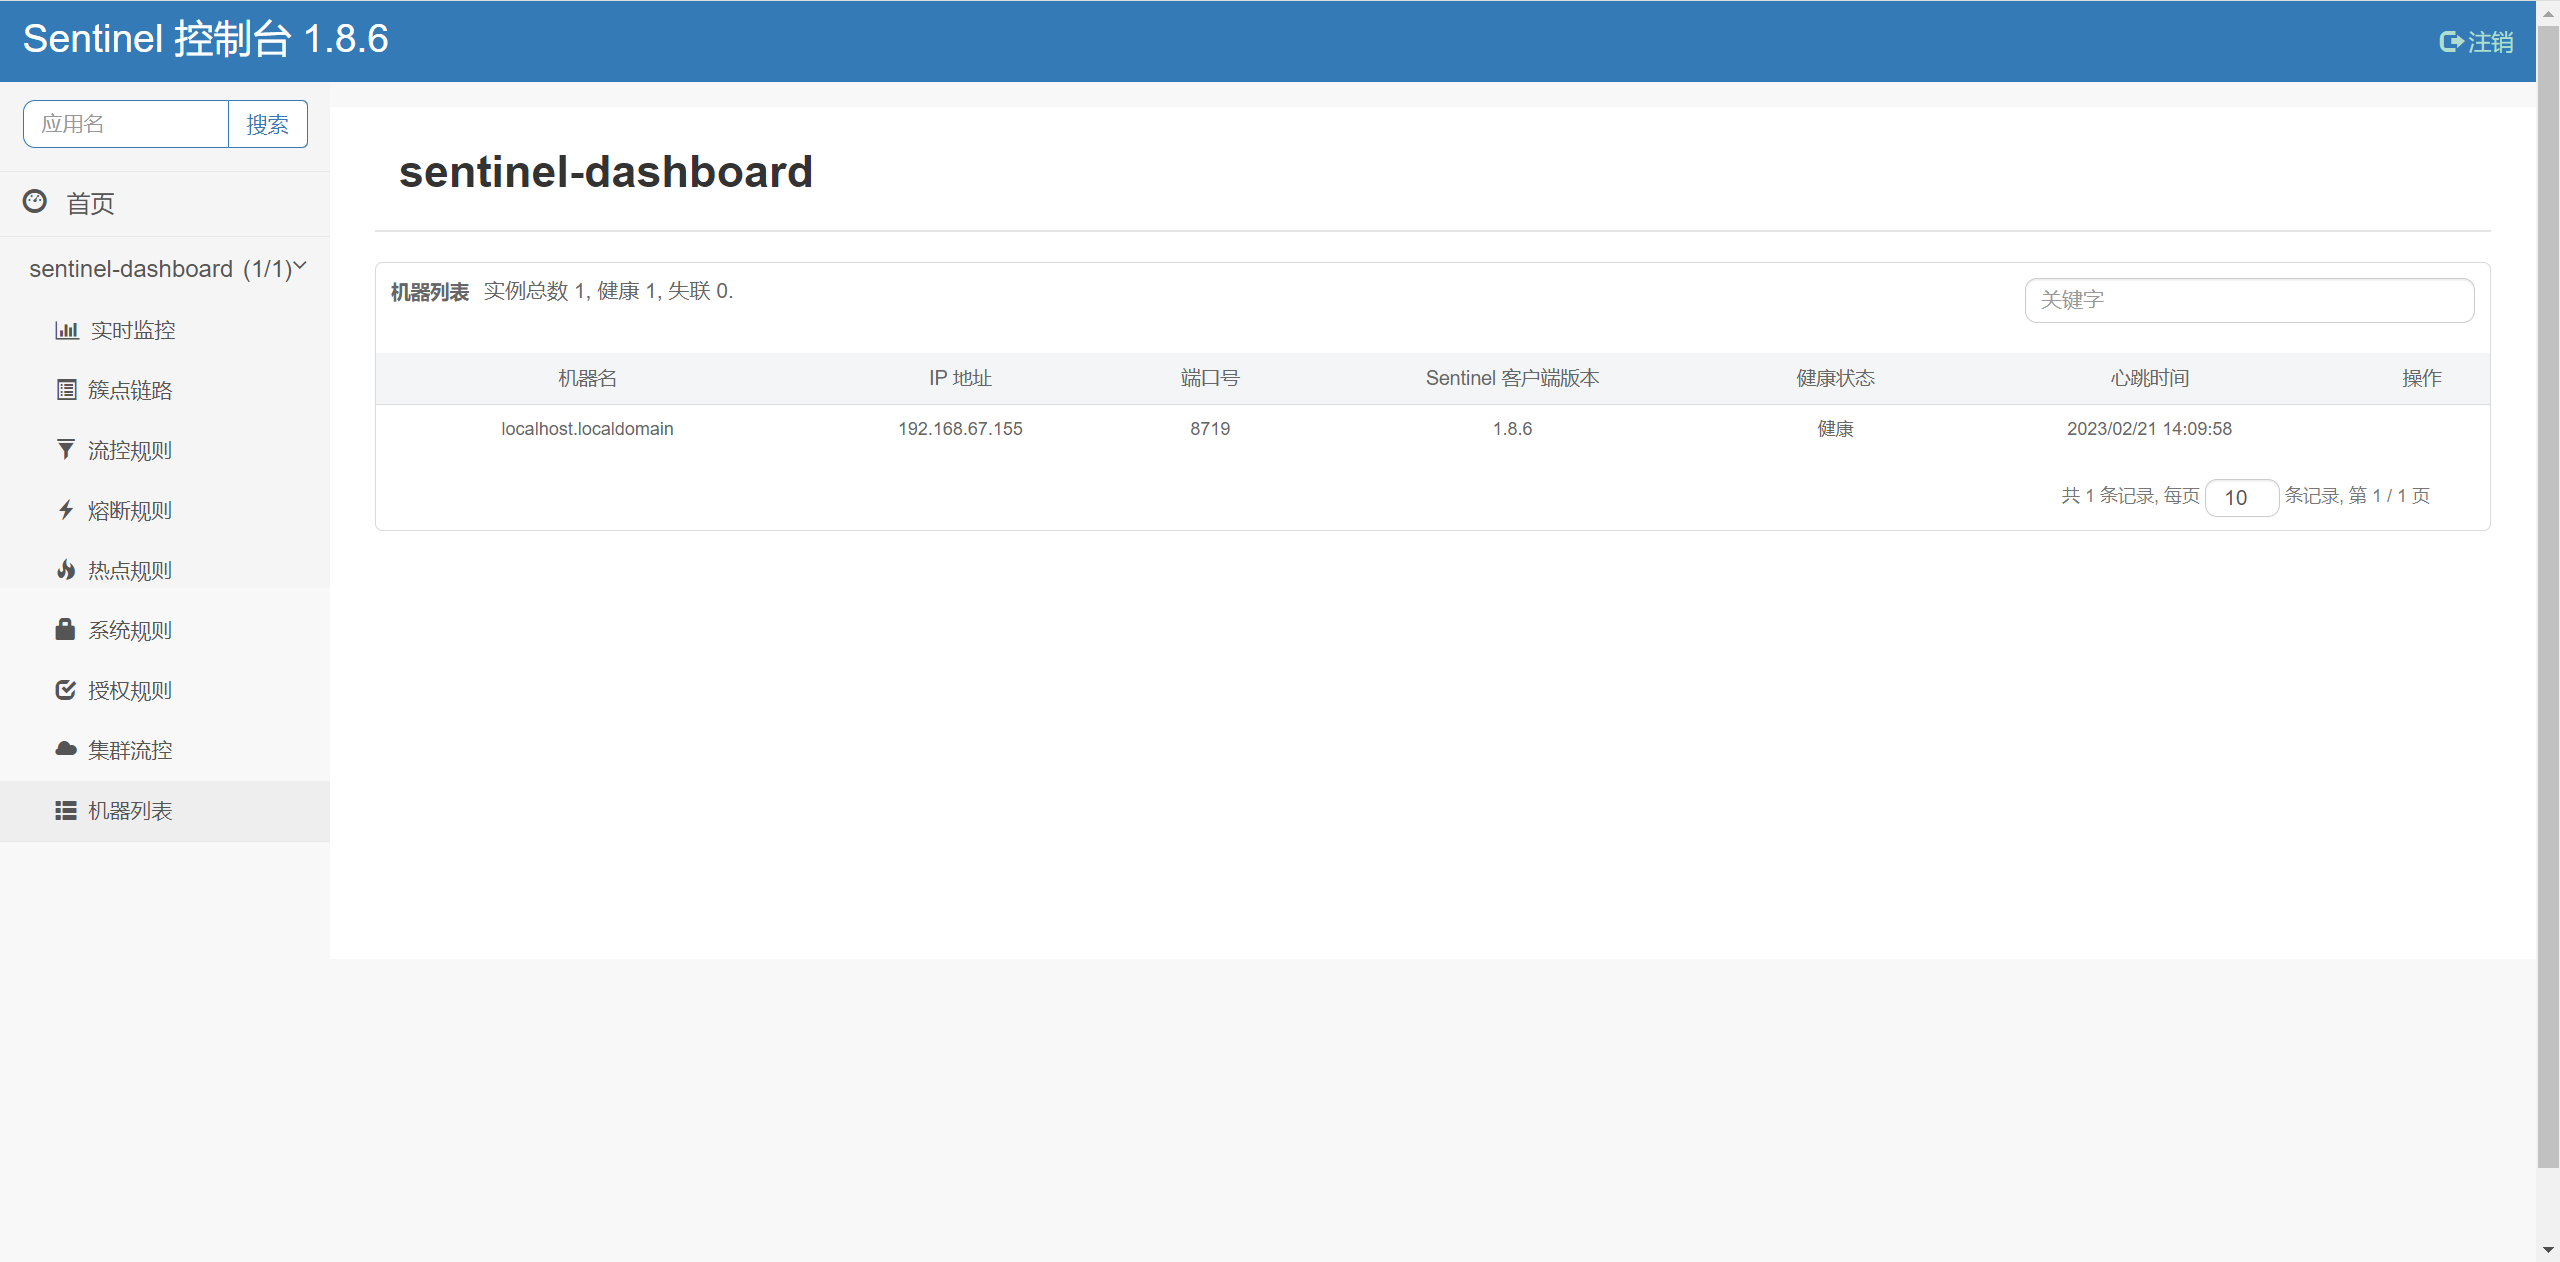This screenshot has height=1262, width=2560.
Task: Click the filter funnel icon for 流控规则
Action: [x=66, y=450]
